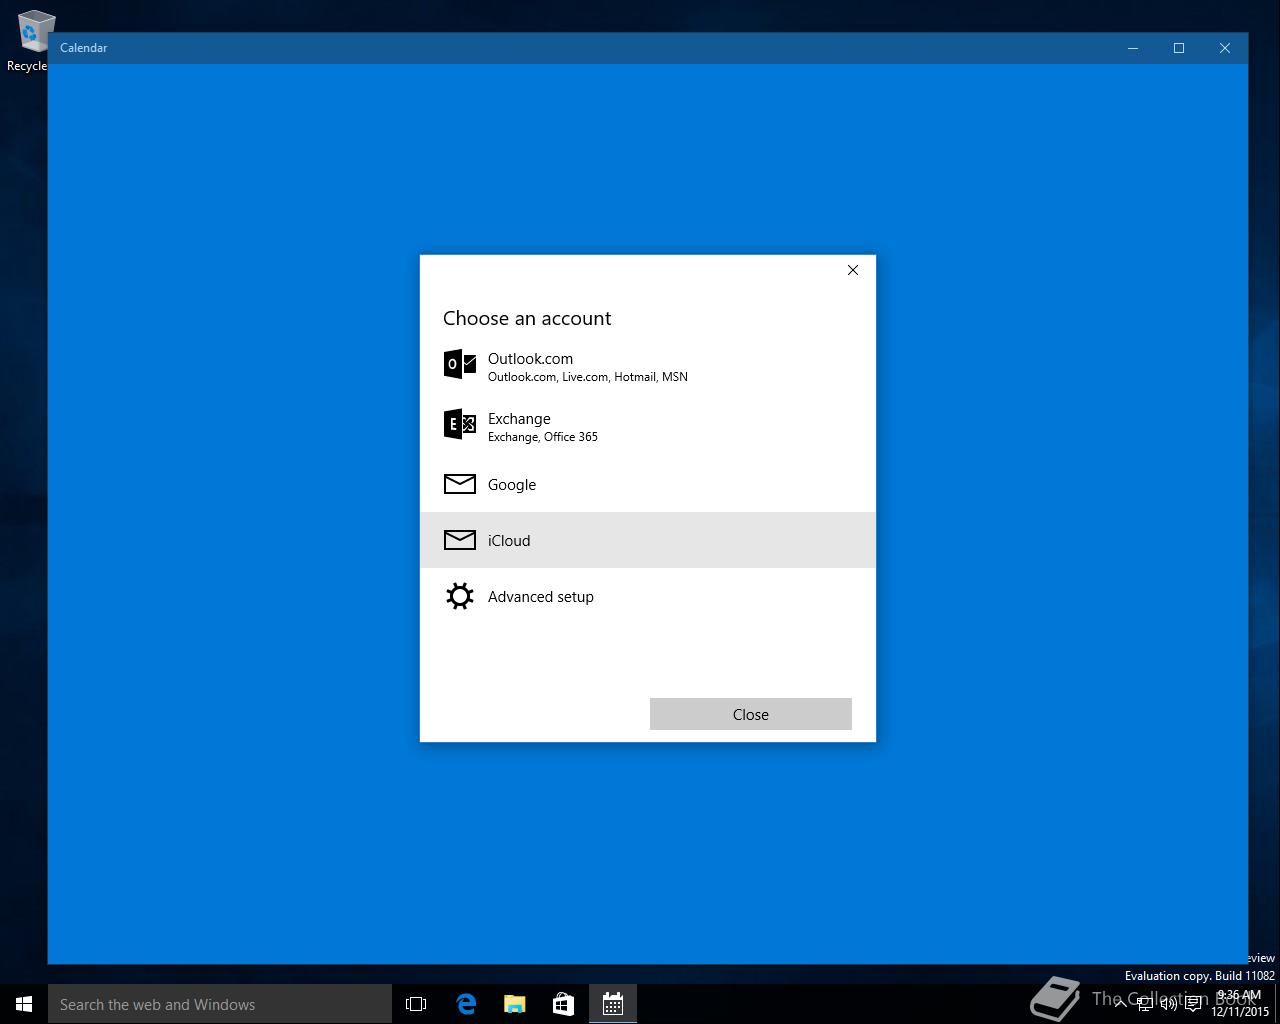Maximize the Calendar window
The height and width of the screenshot is (1024, 1280).
click(1179, 48)
